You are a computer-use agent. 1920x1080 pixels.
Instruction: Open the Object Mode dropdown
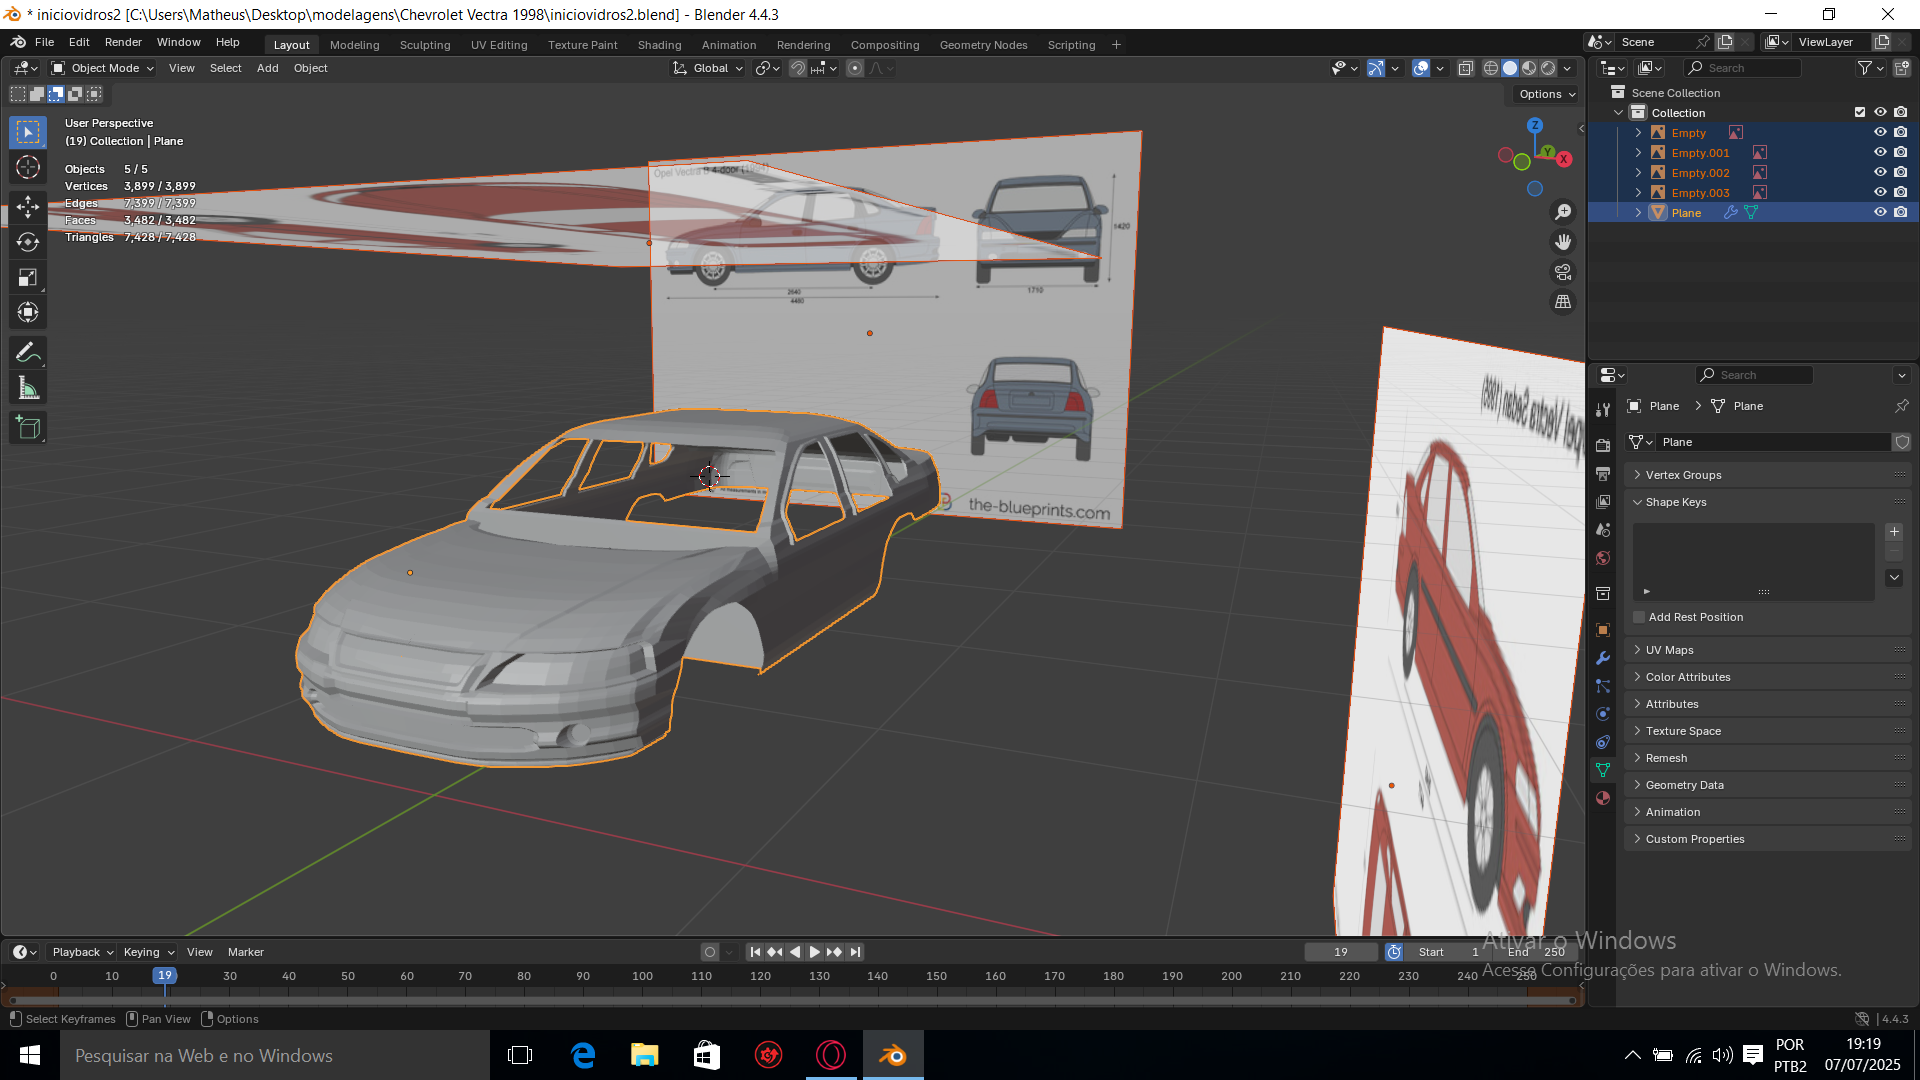click(x=103, y=68)
